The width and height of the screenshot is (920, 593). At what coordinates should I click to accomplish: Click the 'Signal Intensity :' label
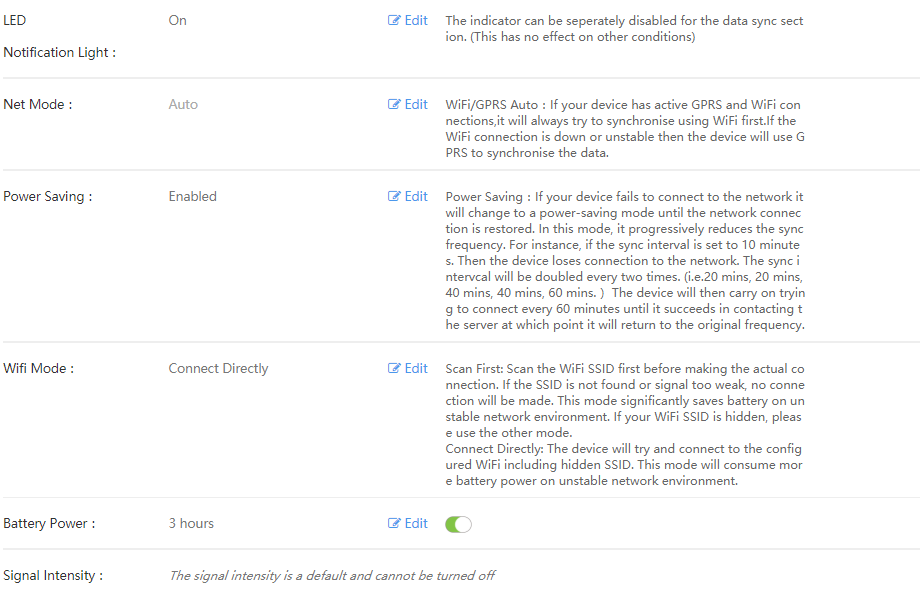coord(53,575)
